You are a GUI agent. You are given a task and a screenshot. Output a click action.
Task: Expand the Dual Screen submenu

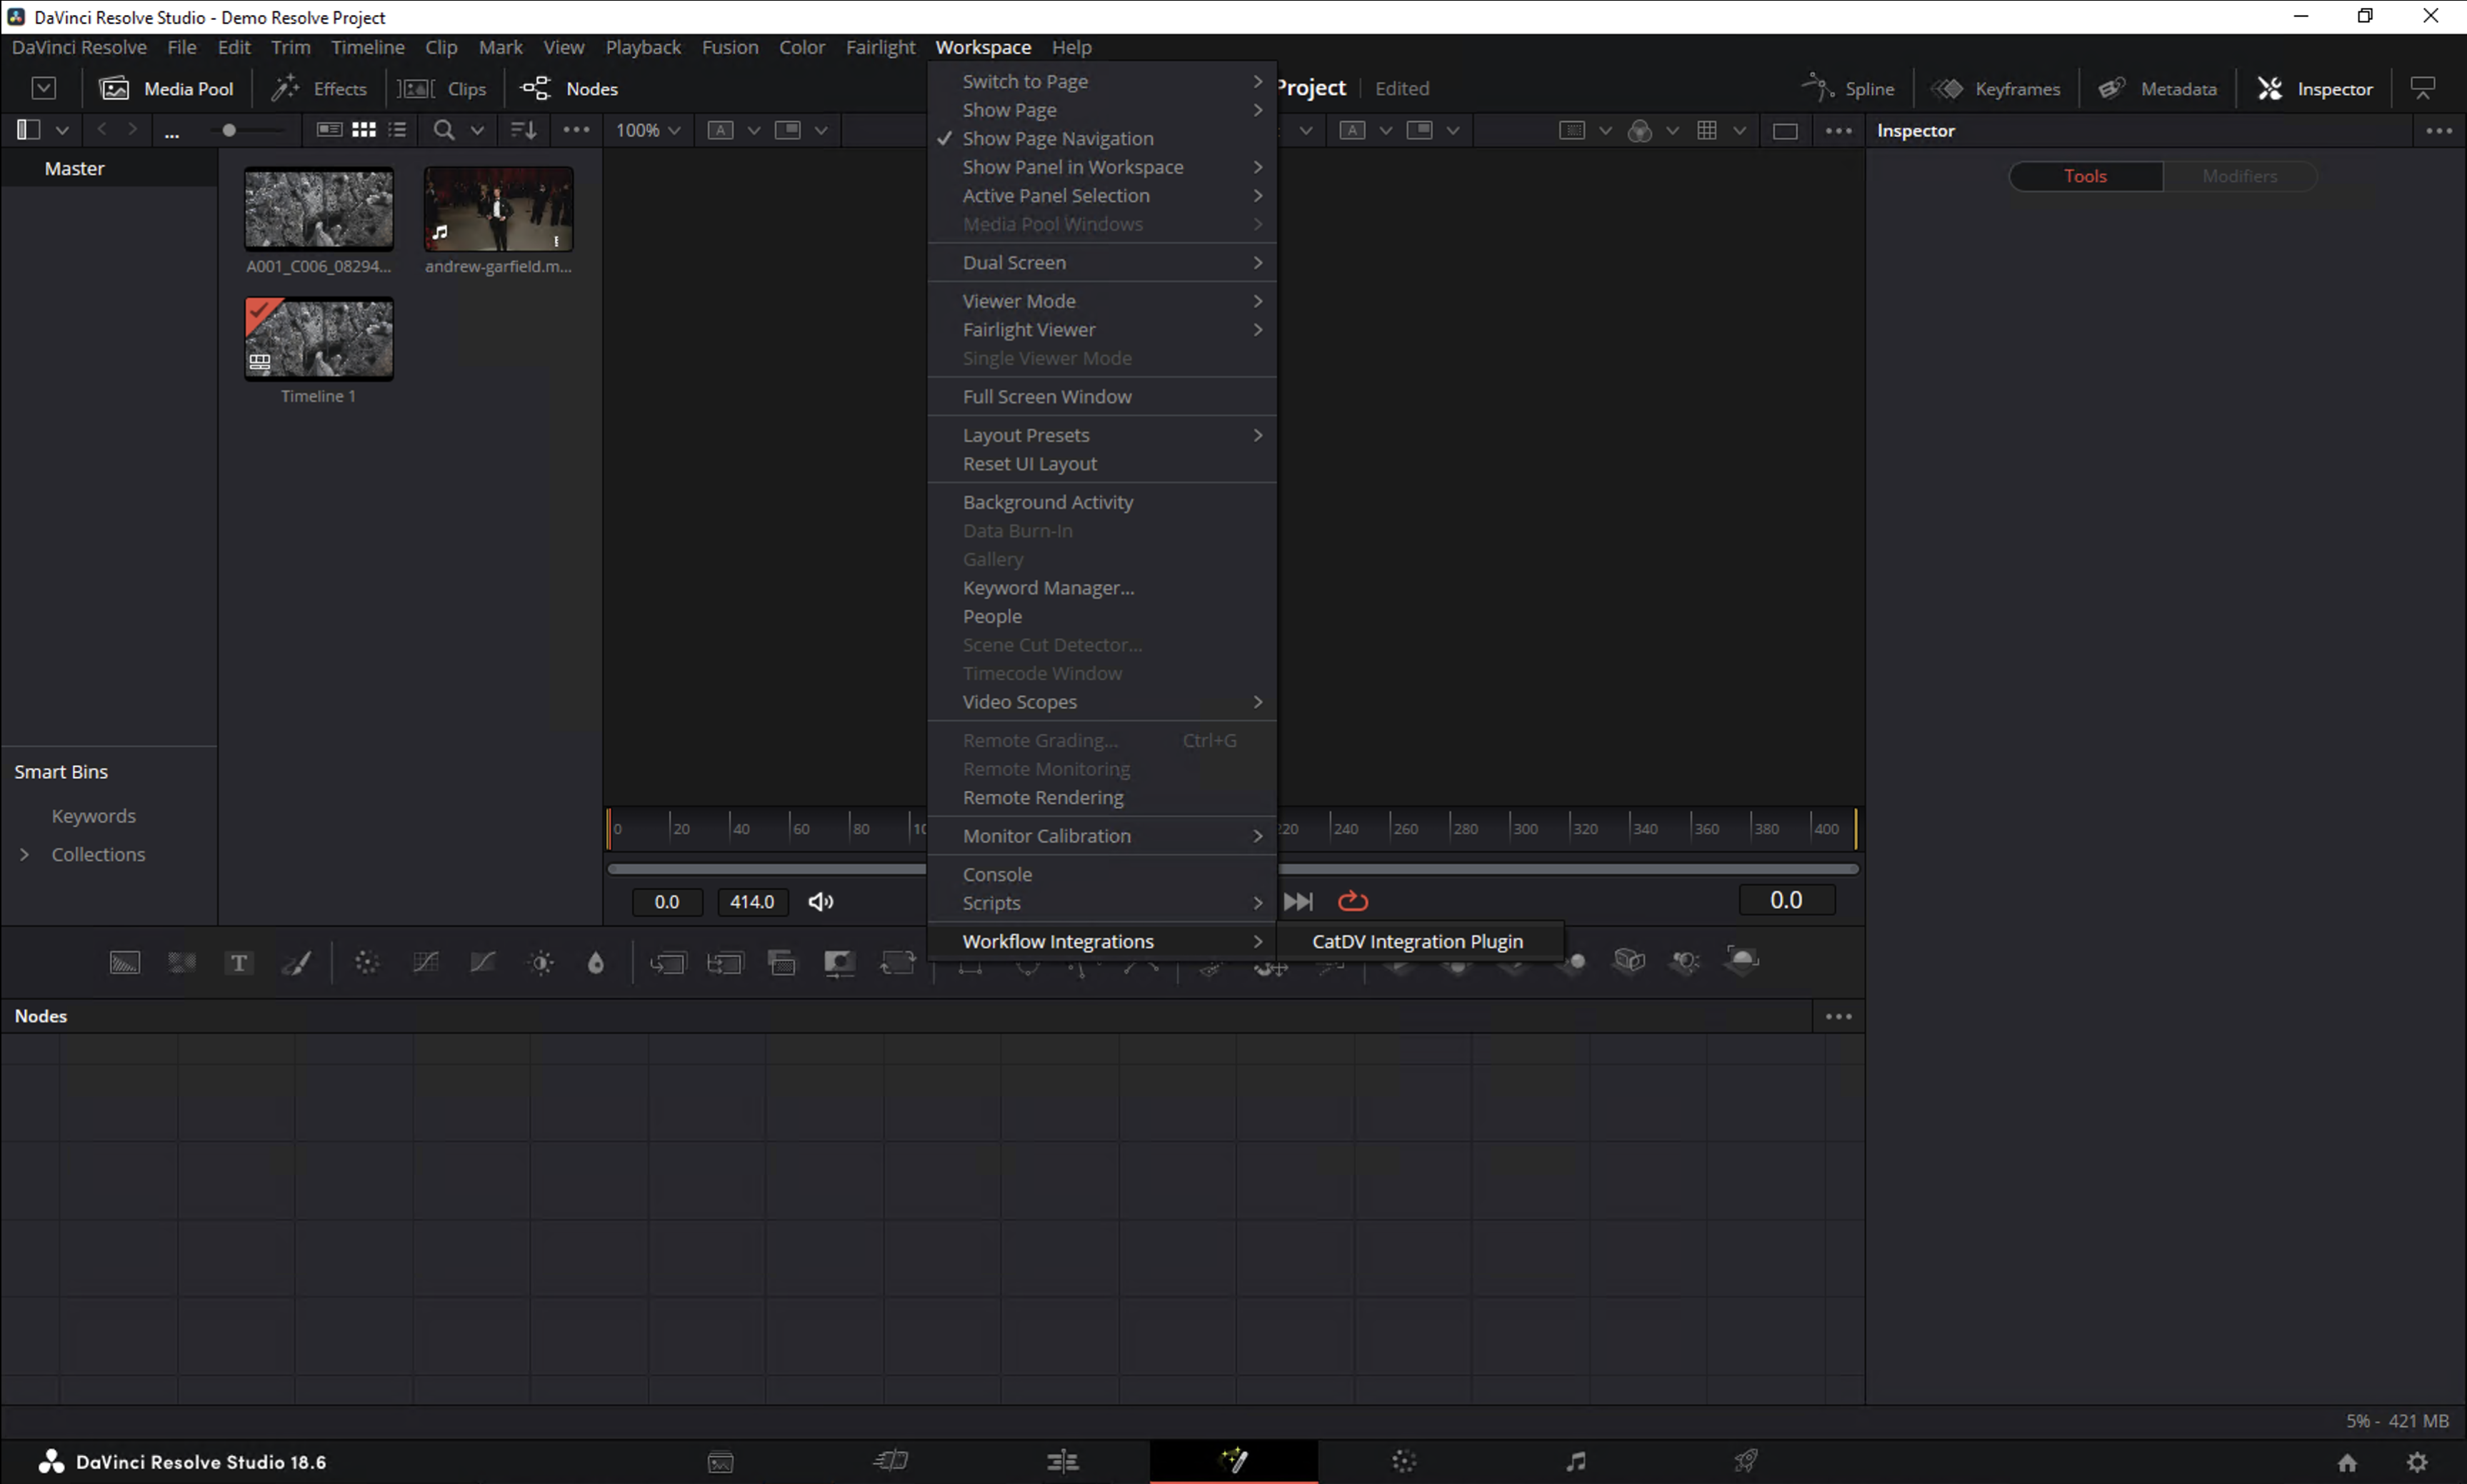point(1102,262)
